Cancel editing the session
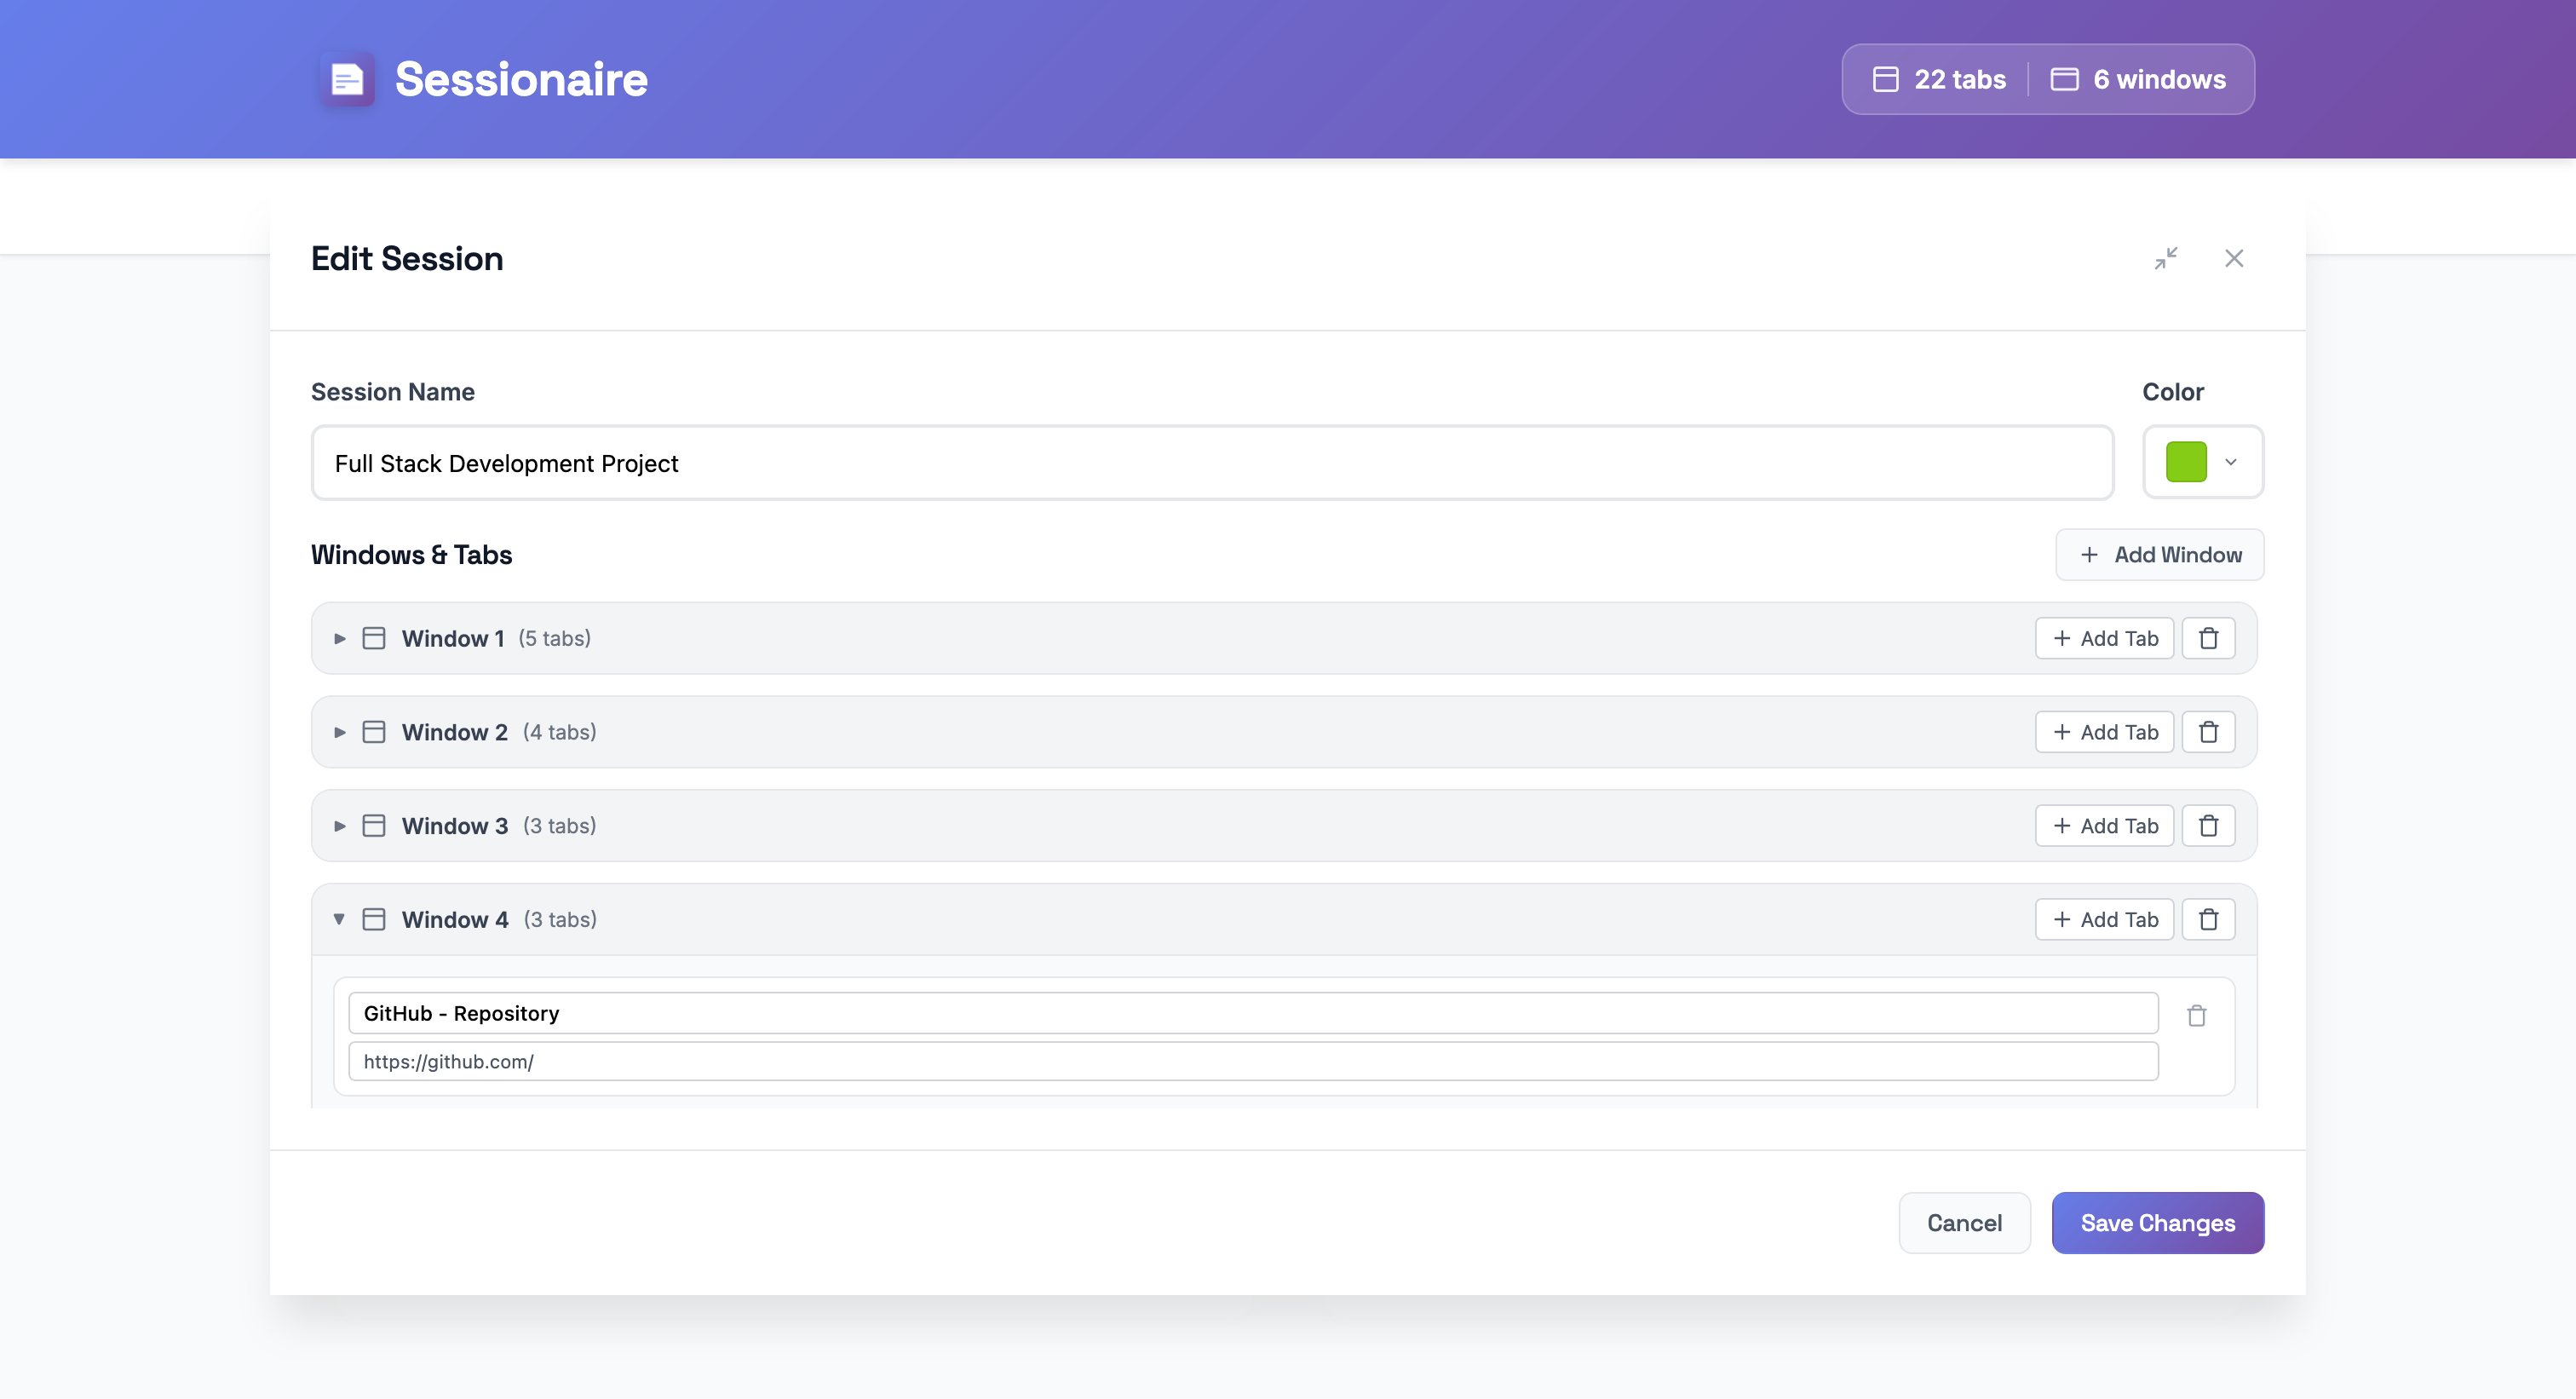The height and width of the screenshot is (1399, 2576). [x=1964, y=1222]
